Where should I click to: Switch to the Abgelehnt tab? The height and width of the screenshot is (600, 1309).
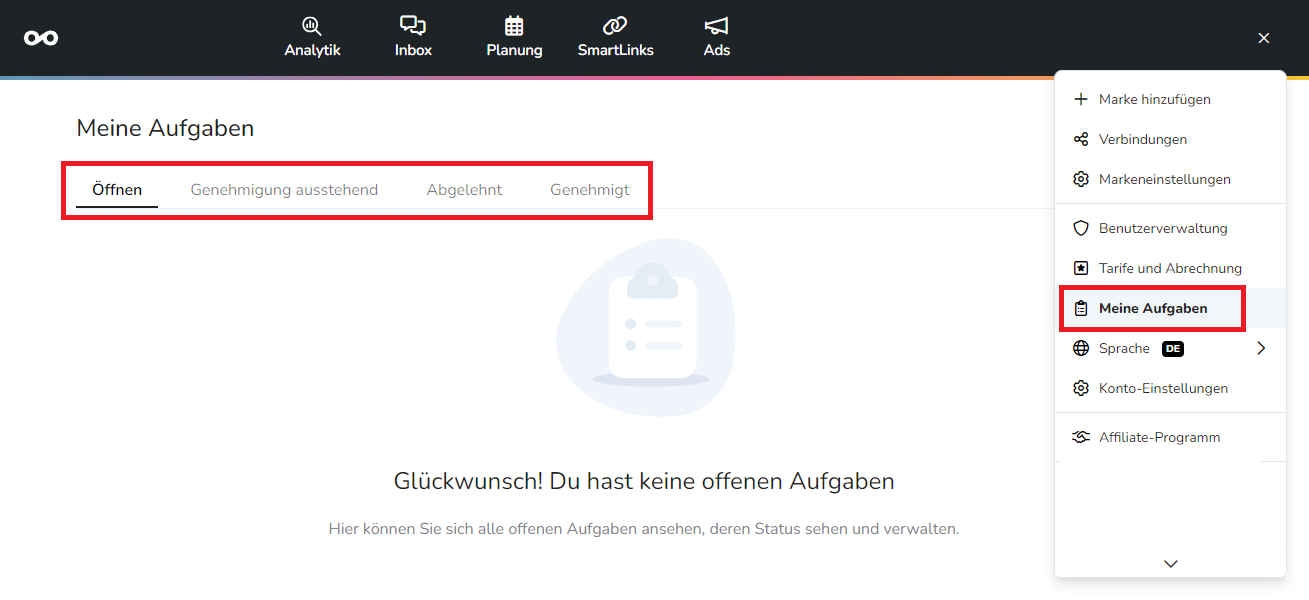tap(464, 189)
